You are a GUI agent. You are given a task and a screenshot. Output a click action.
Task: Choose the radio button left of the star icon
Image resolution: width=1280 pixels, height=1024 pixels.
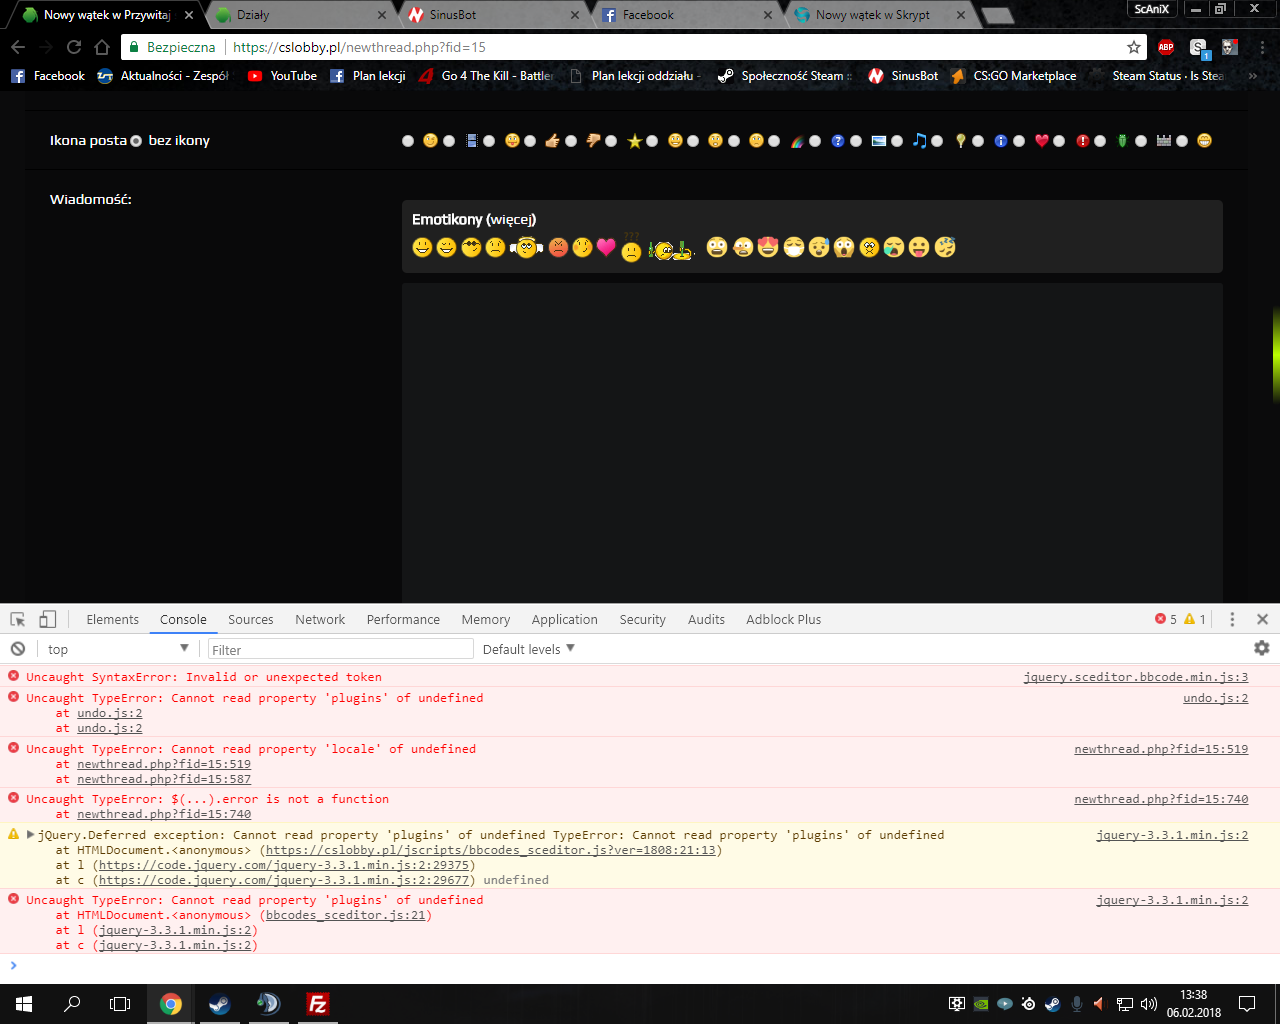point(611,141)
